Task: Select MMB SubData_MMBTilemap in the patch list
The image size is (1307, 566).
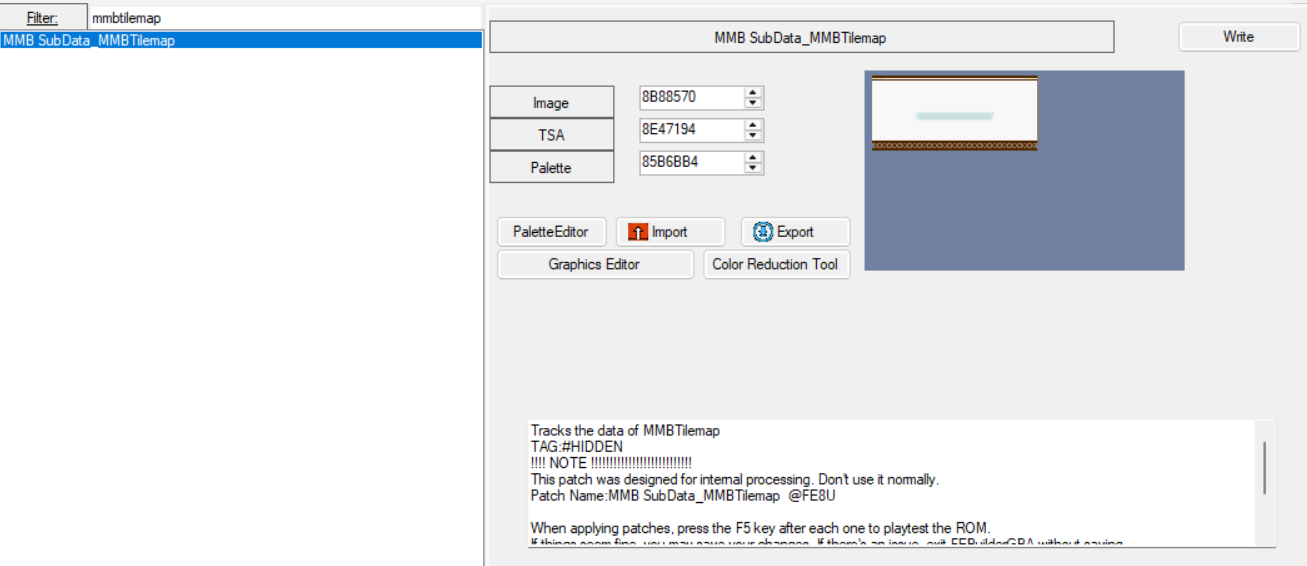Action: [x=90, y=41]
